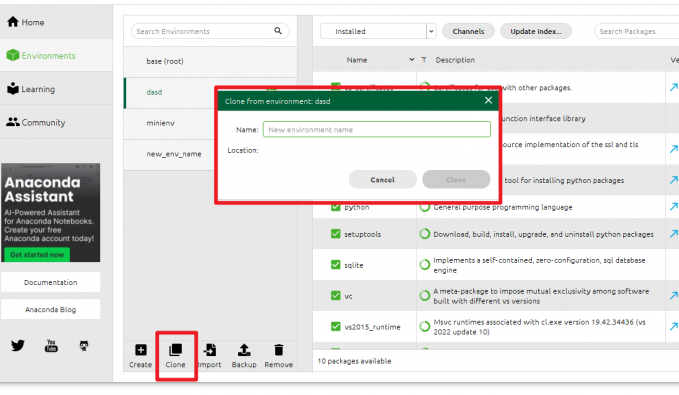This screenshot has width=679, height=395.
Task: Toggle the sqlite package checkbox
Action: coord(336,265)
